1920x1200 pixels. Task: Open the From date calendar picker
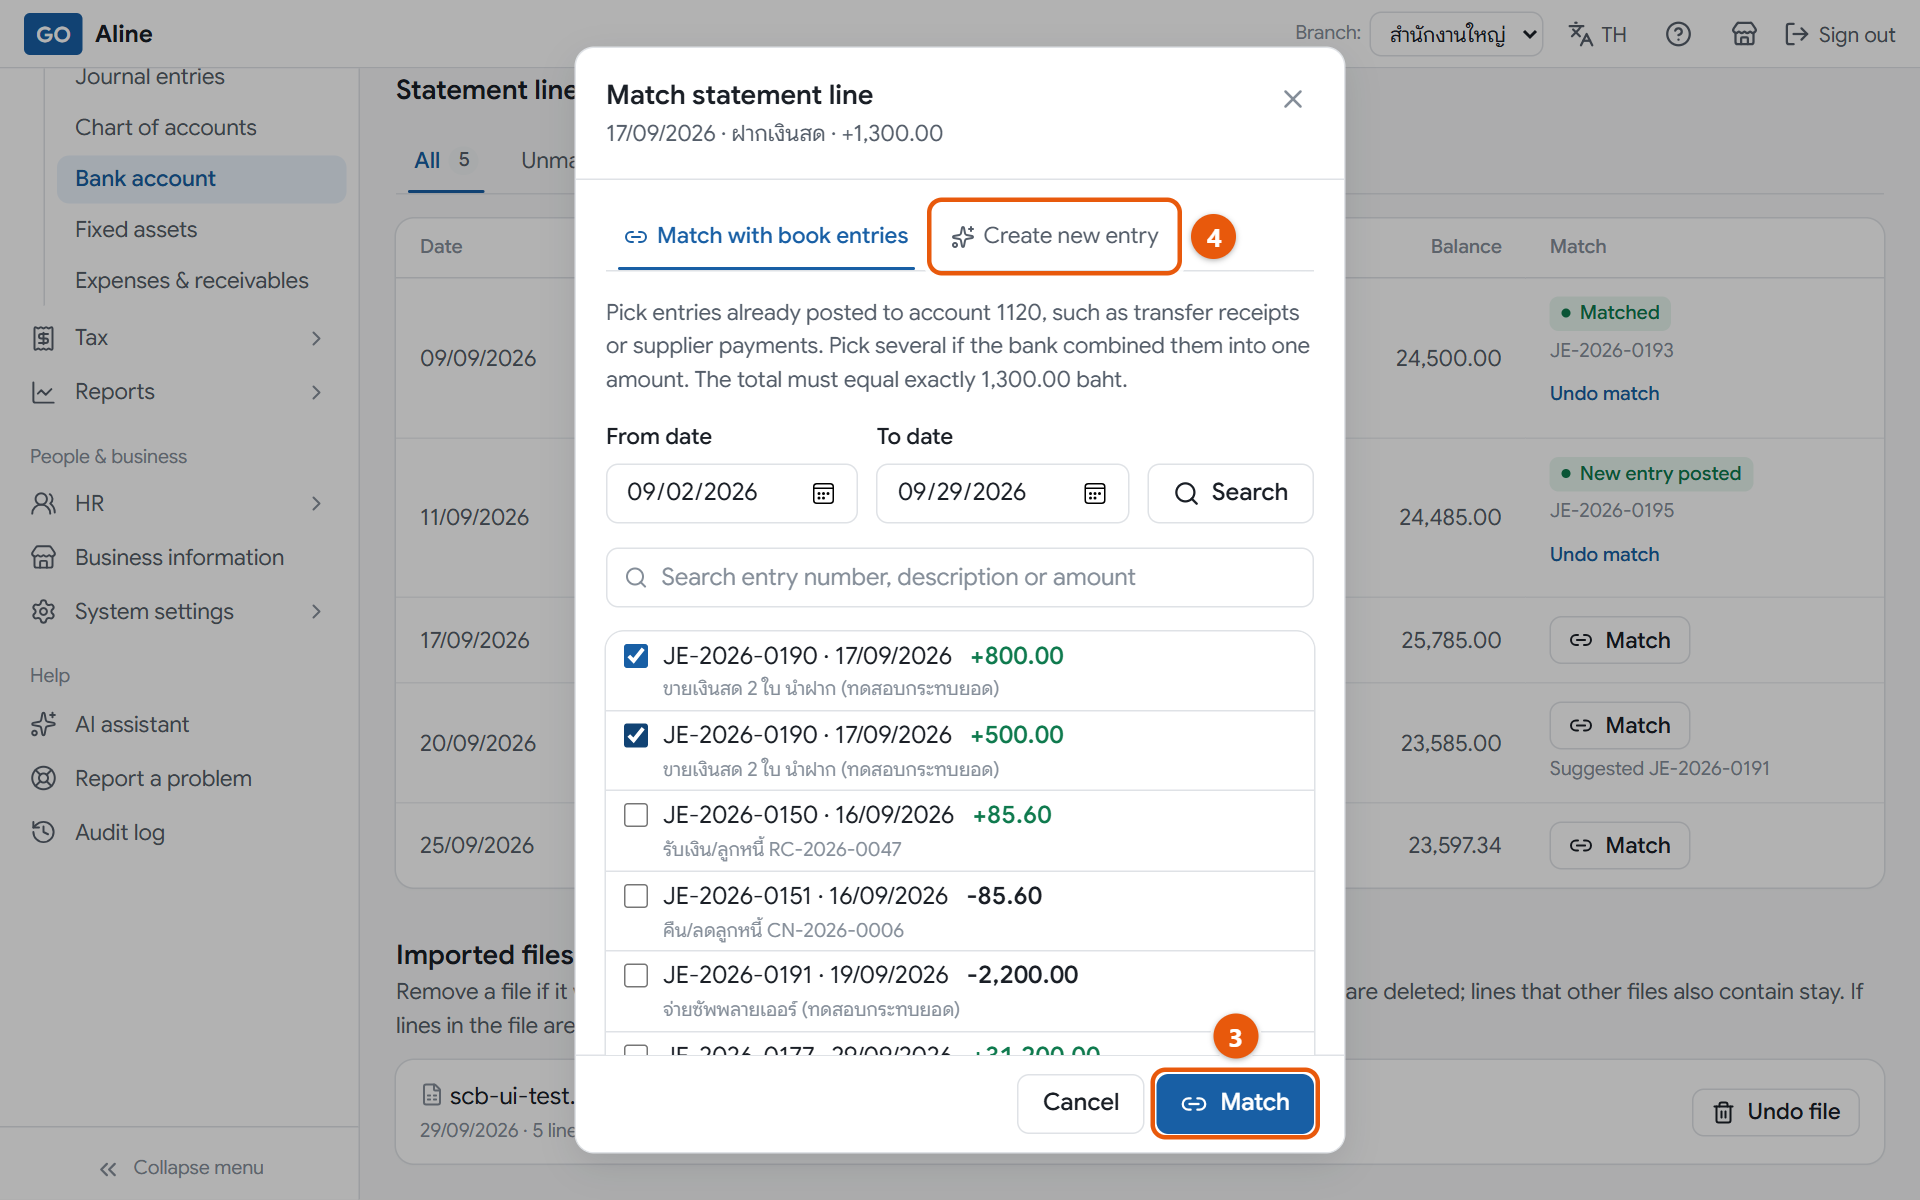pyautogui.click(x=823, y=493)
